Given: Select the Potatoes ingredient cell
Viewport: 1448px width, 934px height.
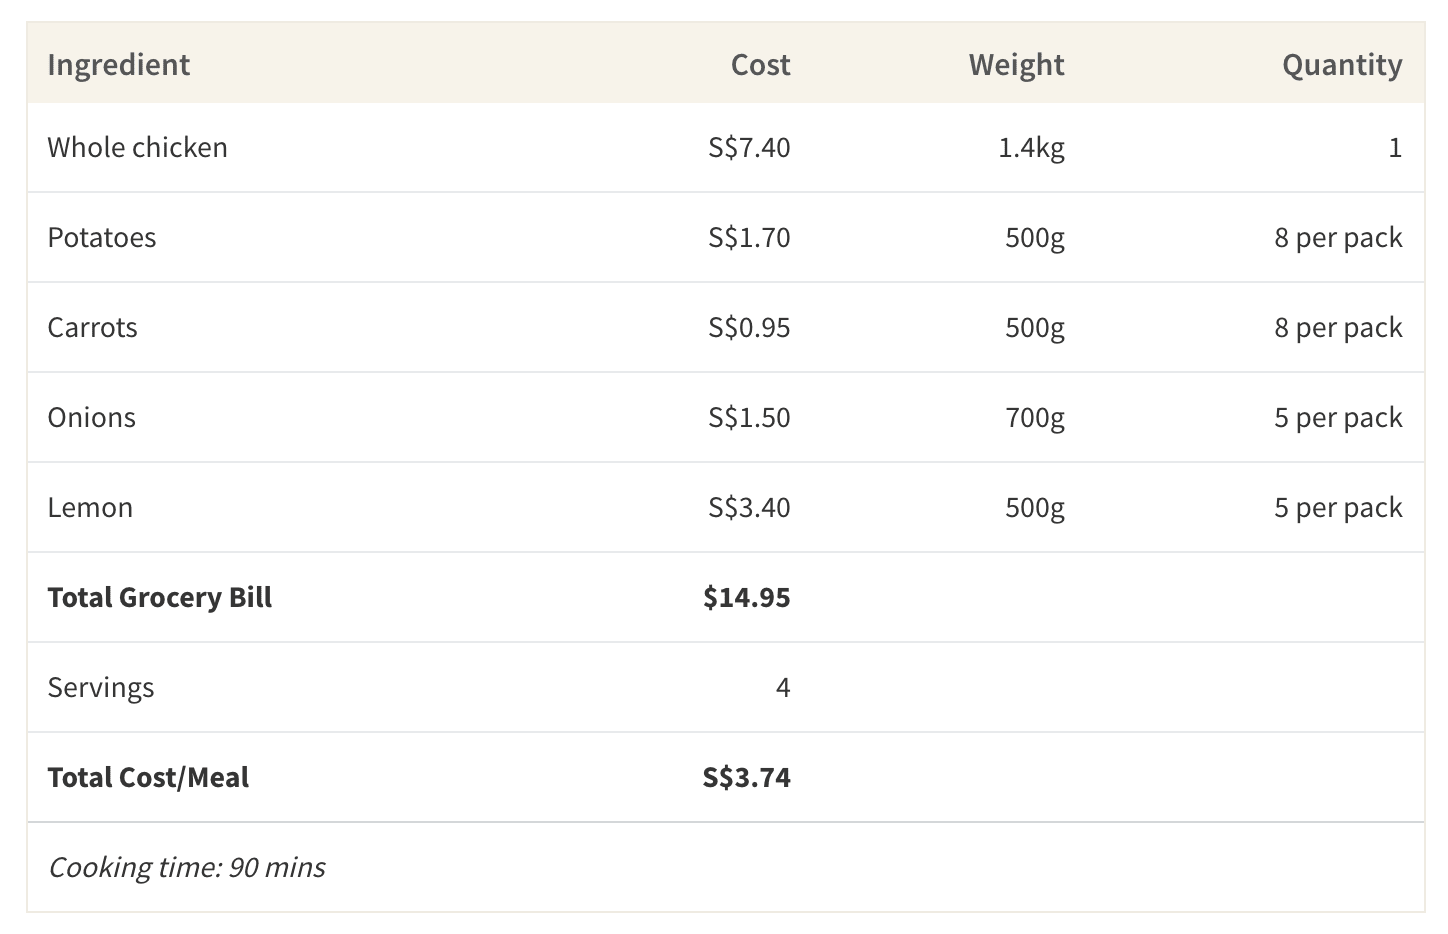Looking at the screenshot, I should click(x=102, y=238).
